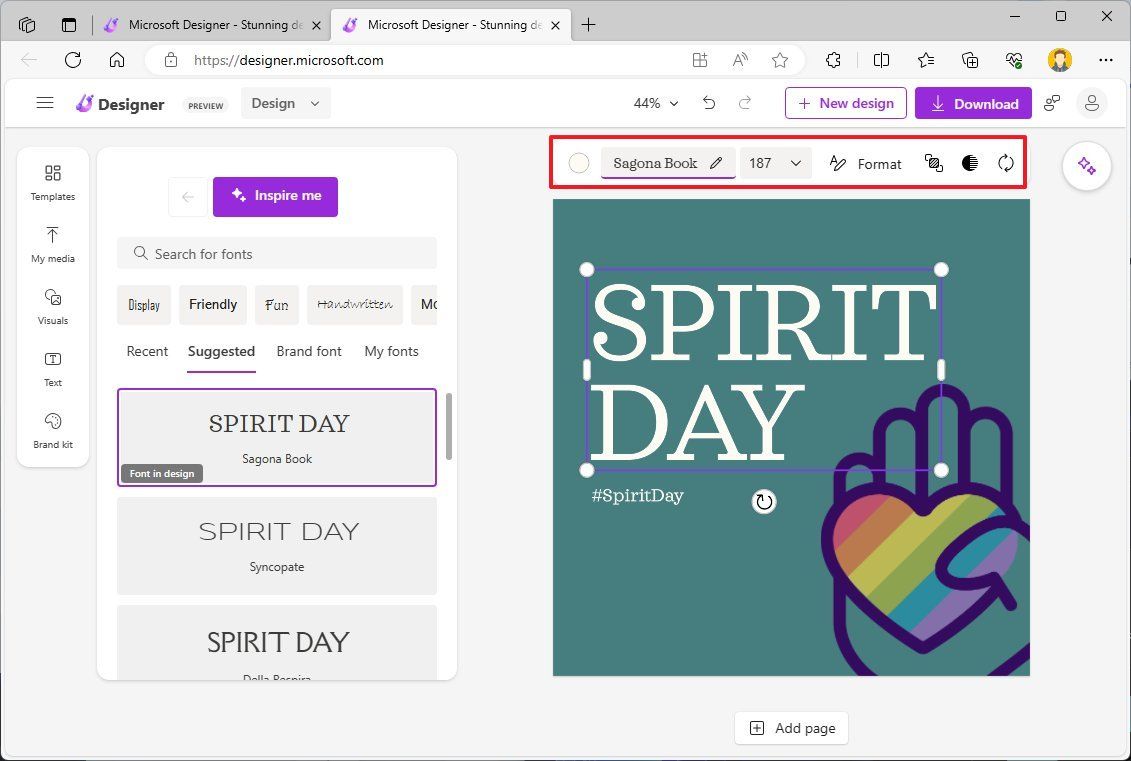Switch to the My fonts tab
Viewport: 1131px width, 761px height.
tap(391, 351)
